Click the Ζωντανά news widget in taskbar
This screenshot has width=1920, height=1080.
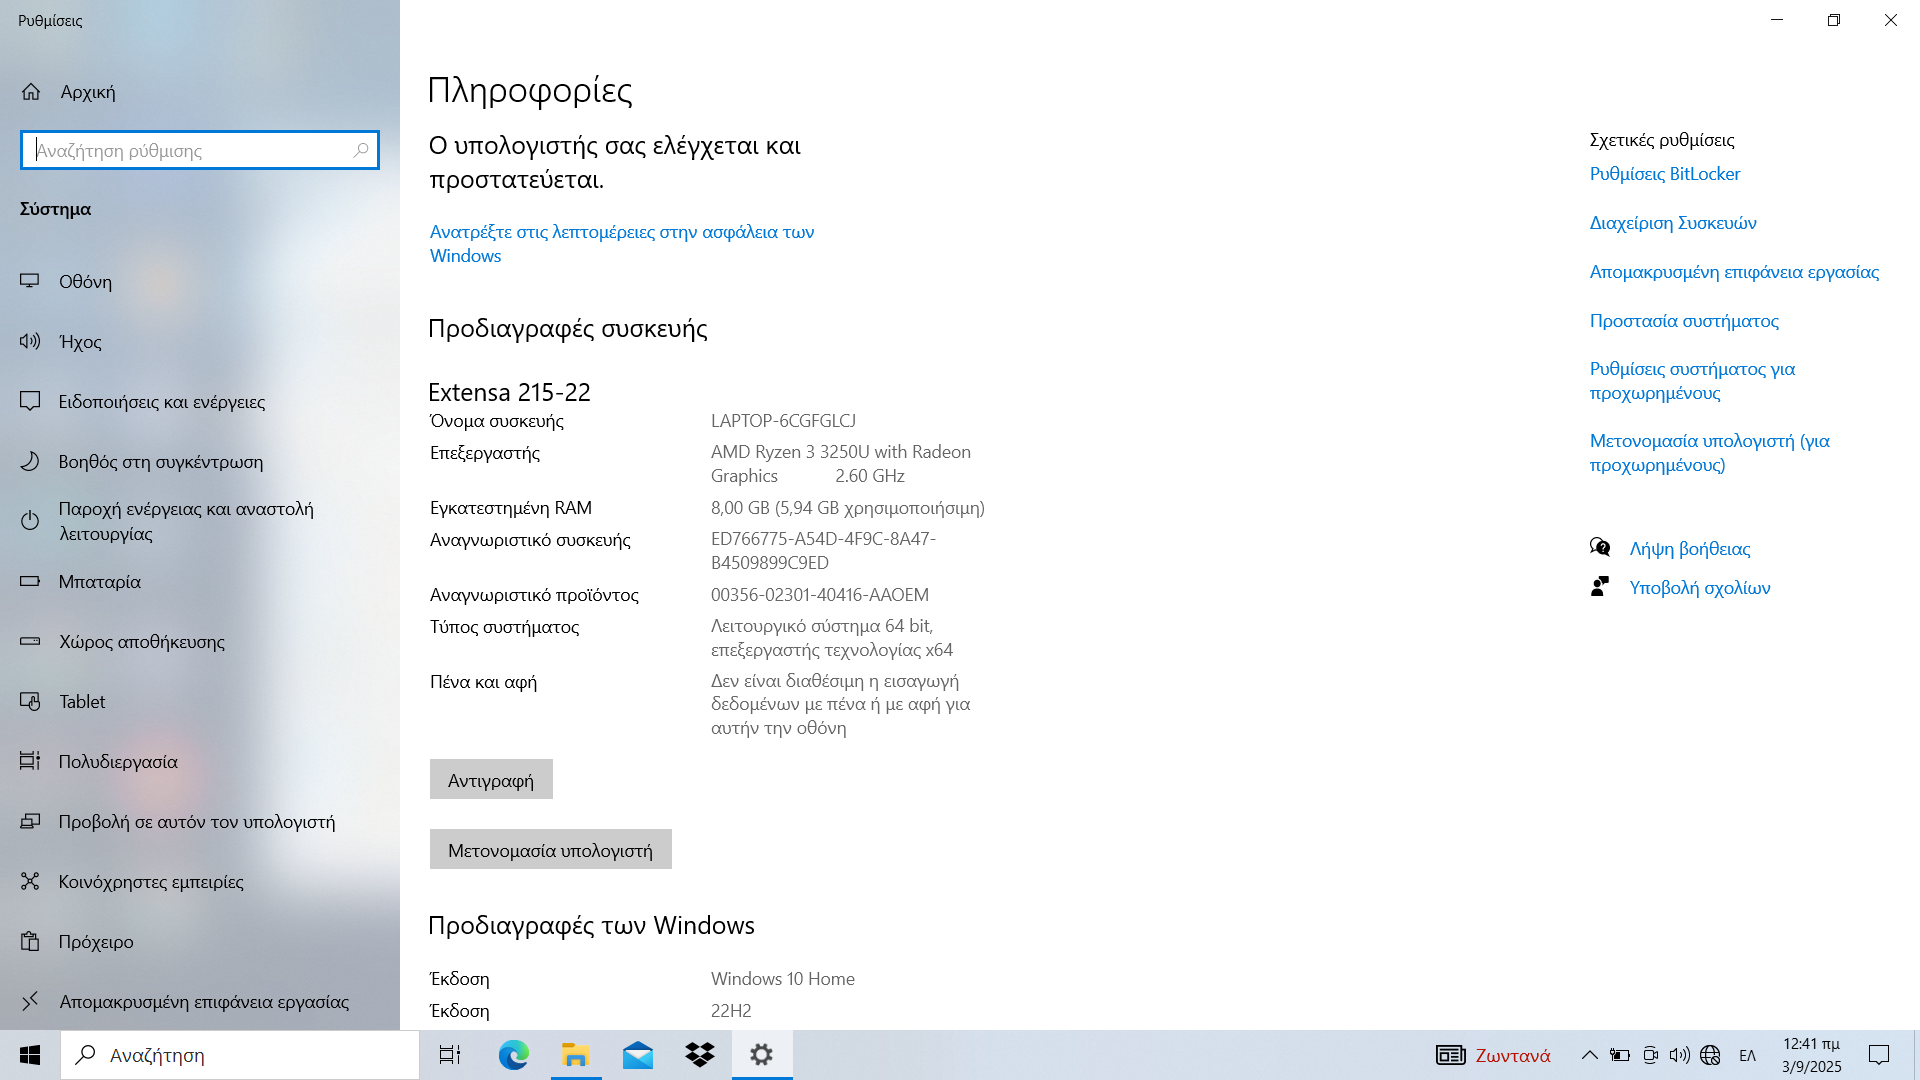tap(1493, 1055)
